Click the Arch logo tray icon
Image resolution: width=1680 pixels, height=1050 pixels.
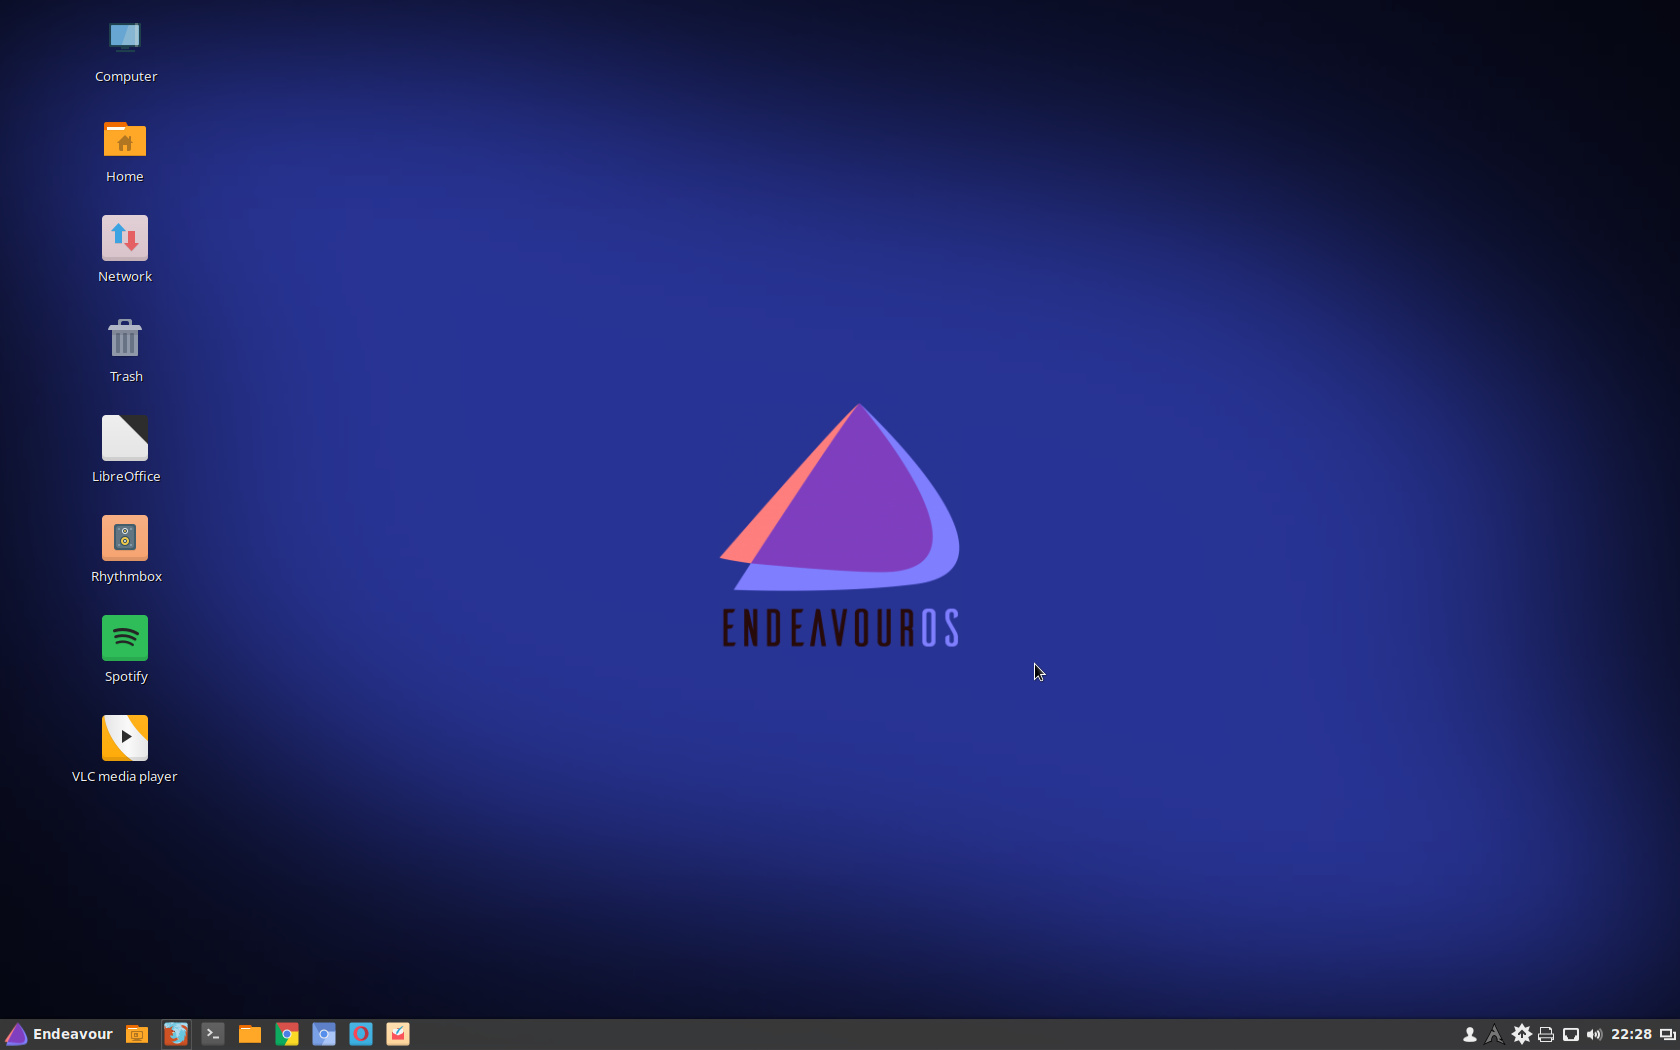[x=1495, y=1035]
